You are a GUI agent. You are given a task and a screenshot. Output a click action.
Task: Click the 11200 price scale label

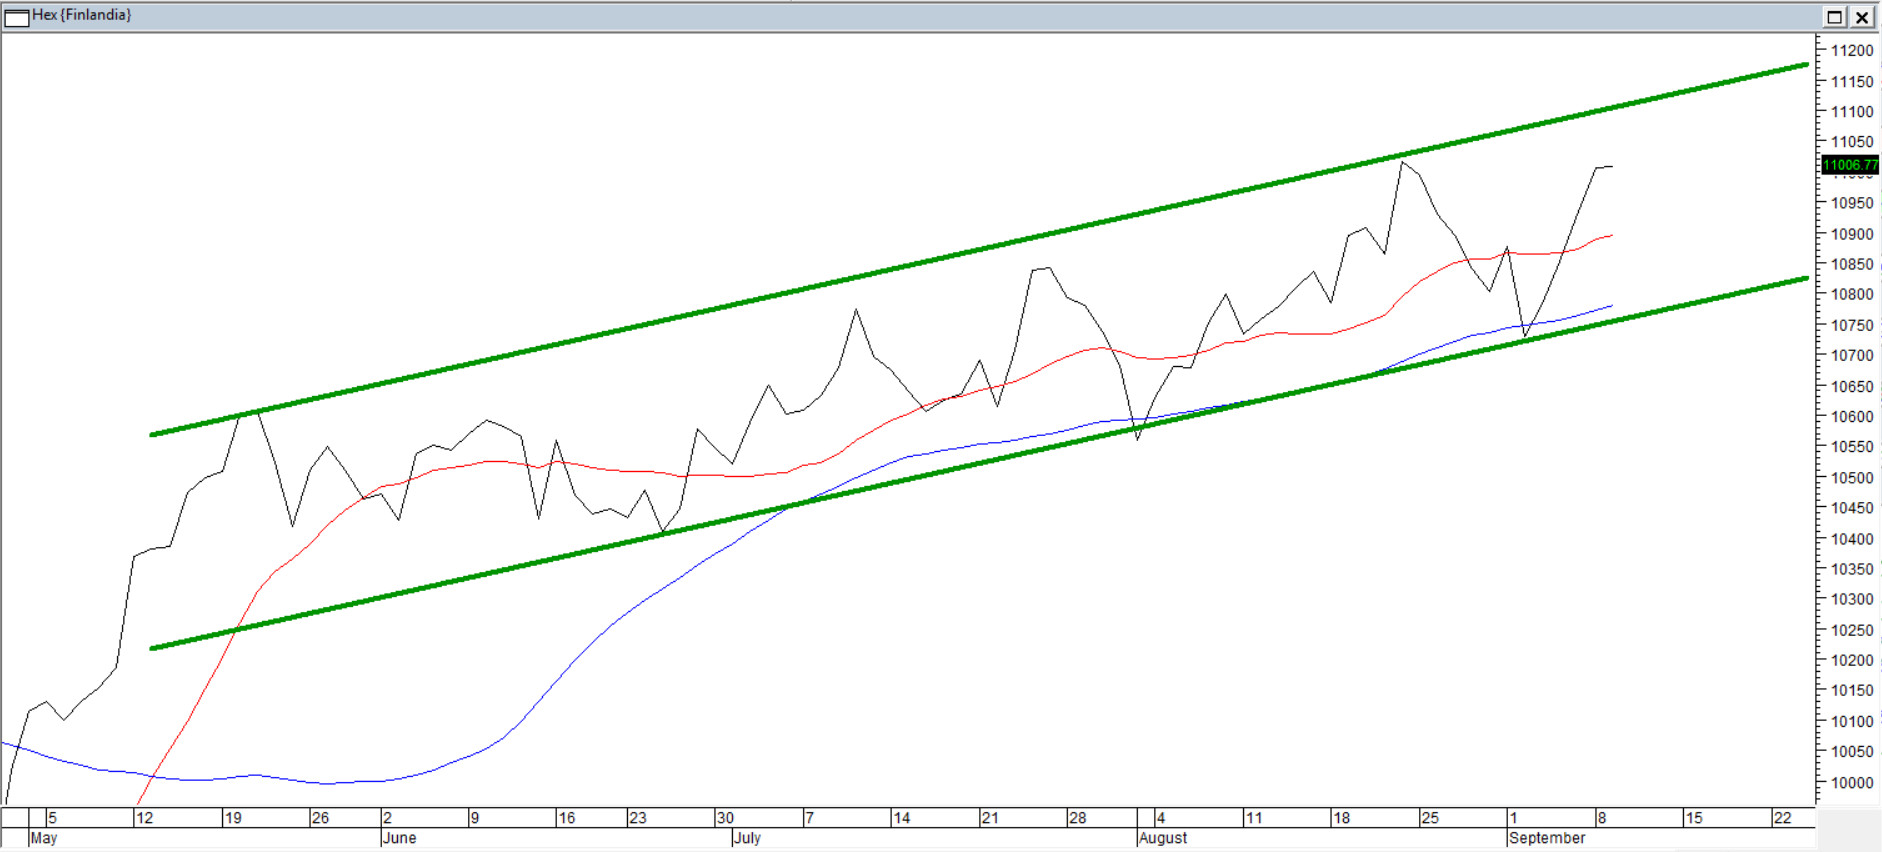coord(1852,51)
